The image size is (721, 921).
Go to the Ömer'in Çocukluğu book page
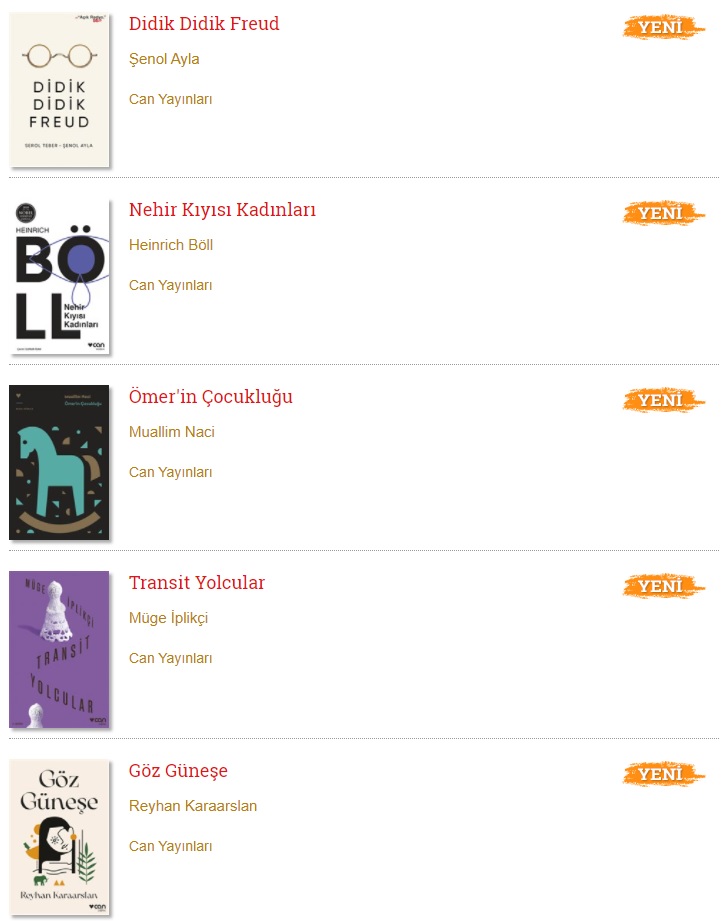coord(211,397)
